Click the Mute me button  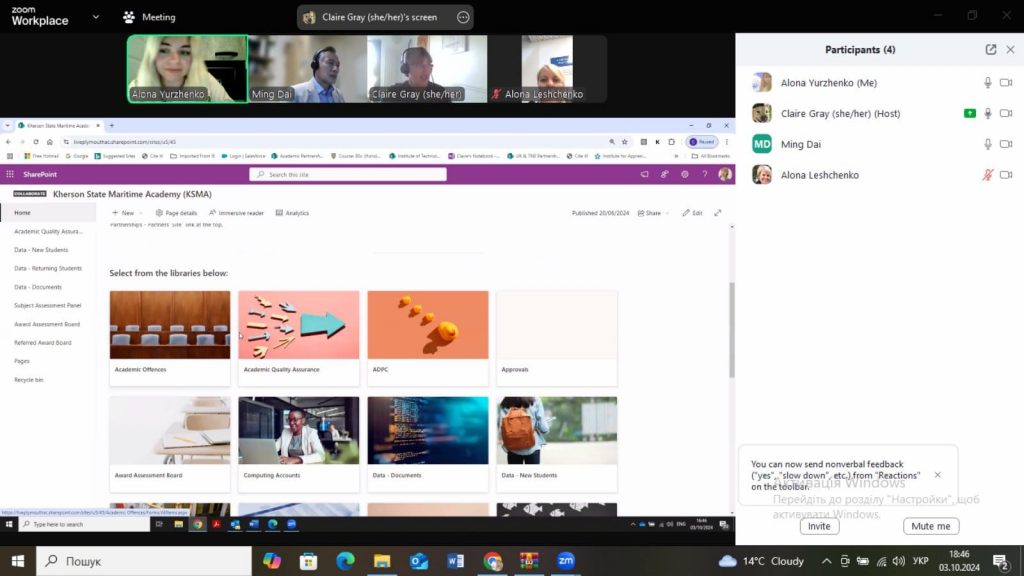click(930, 526)
